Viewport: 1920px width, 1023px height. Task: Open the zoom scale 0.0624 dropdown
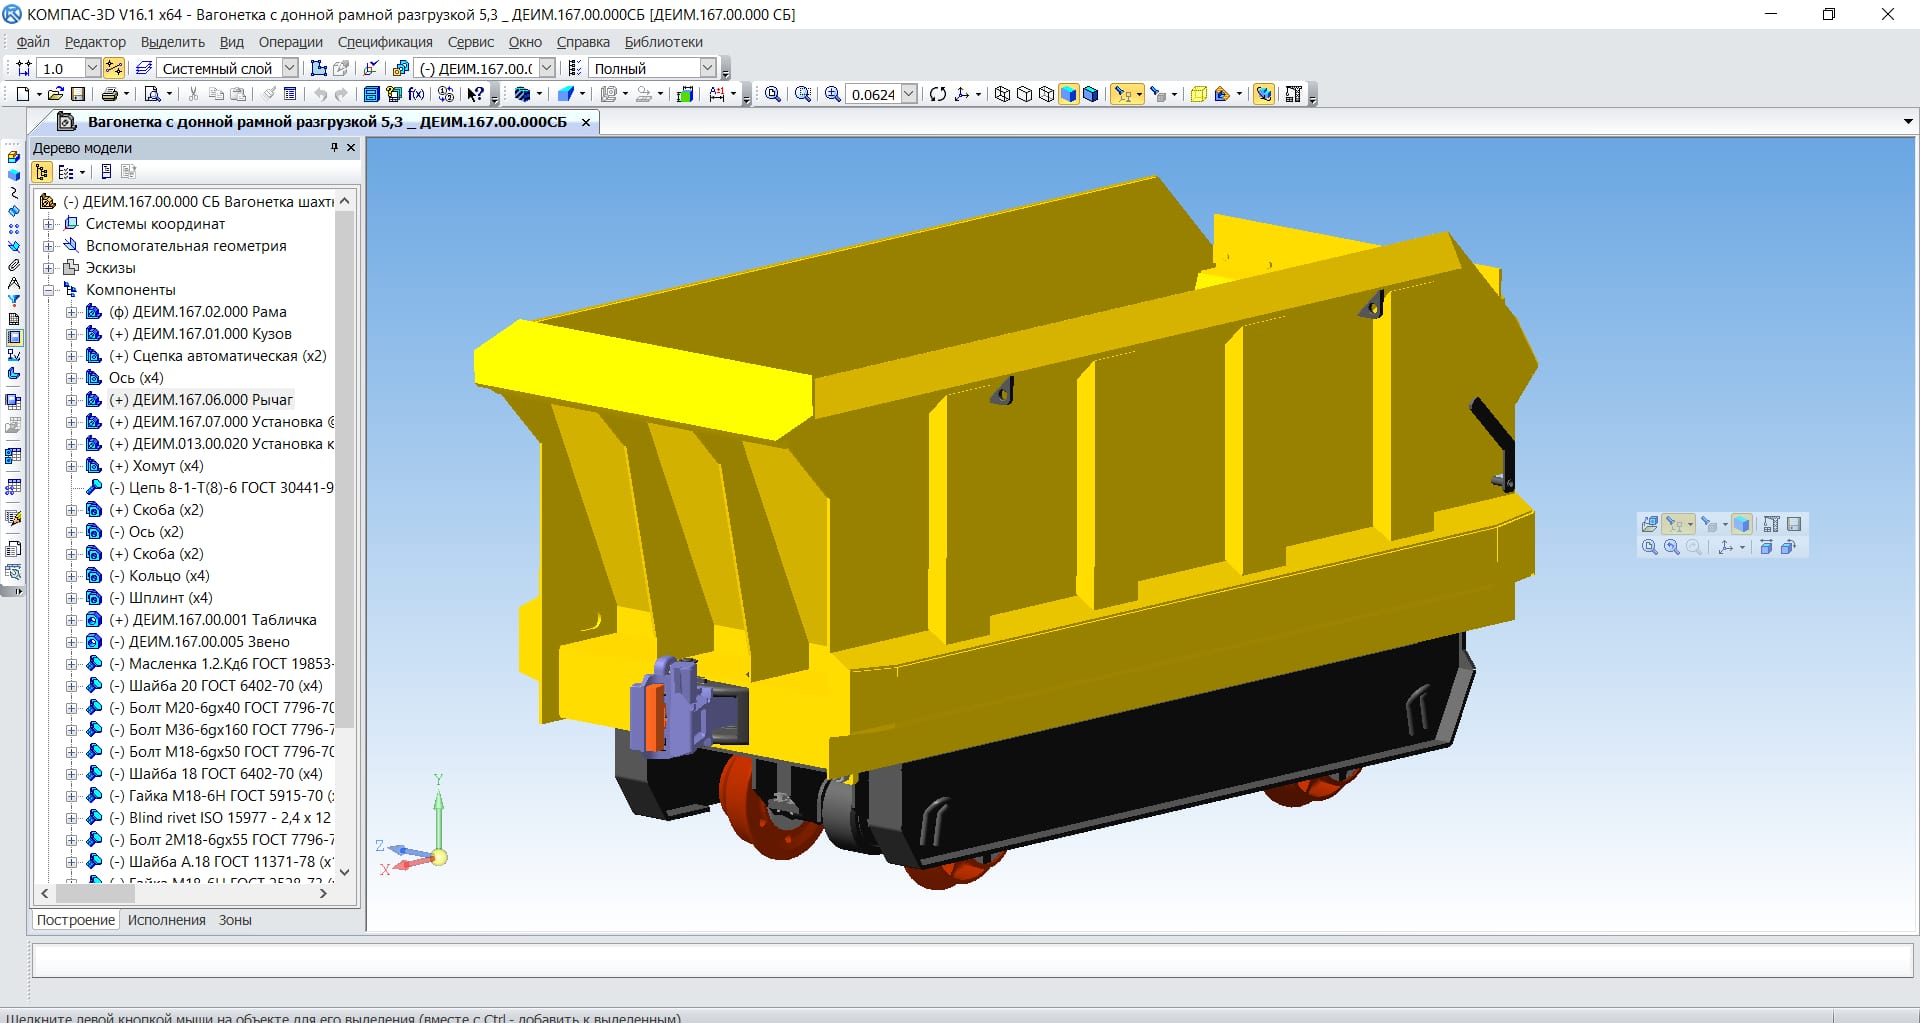click(909, 94)
